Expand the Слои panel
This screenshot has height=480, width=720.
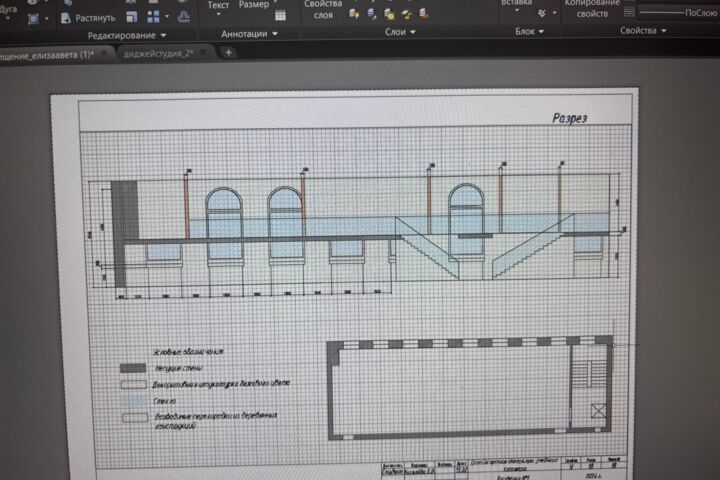(400, 32)
